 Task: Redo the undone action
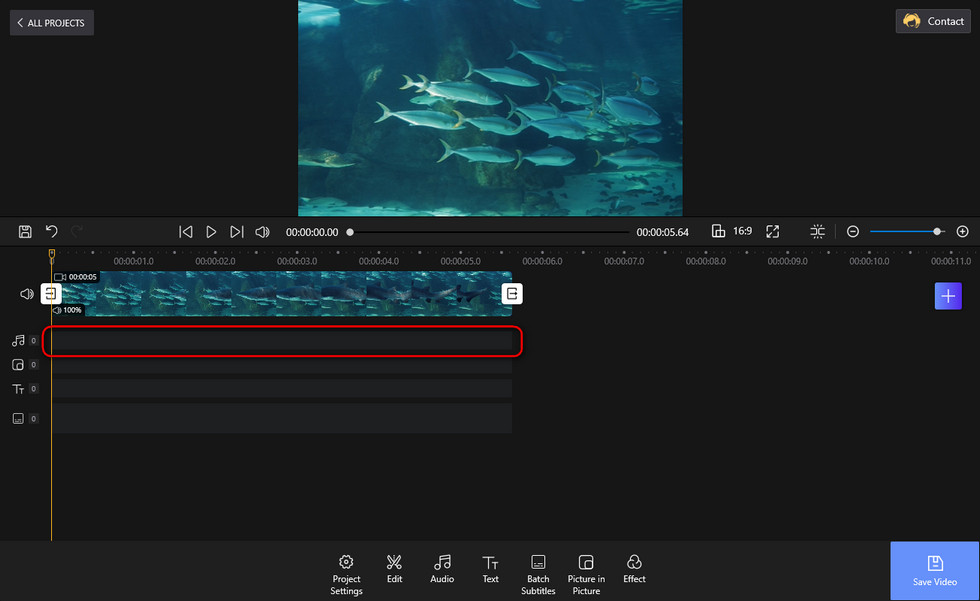[x=76, y=232]
